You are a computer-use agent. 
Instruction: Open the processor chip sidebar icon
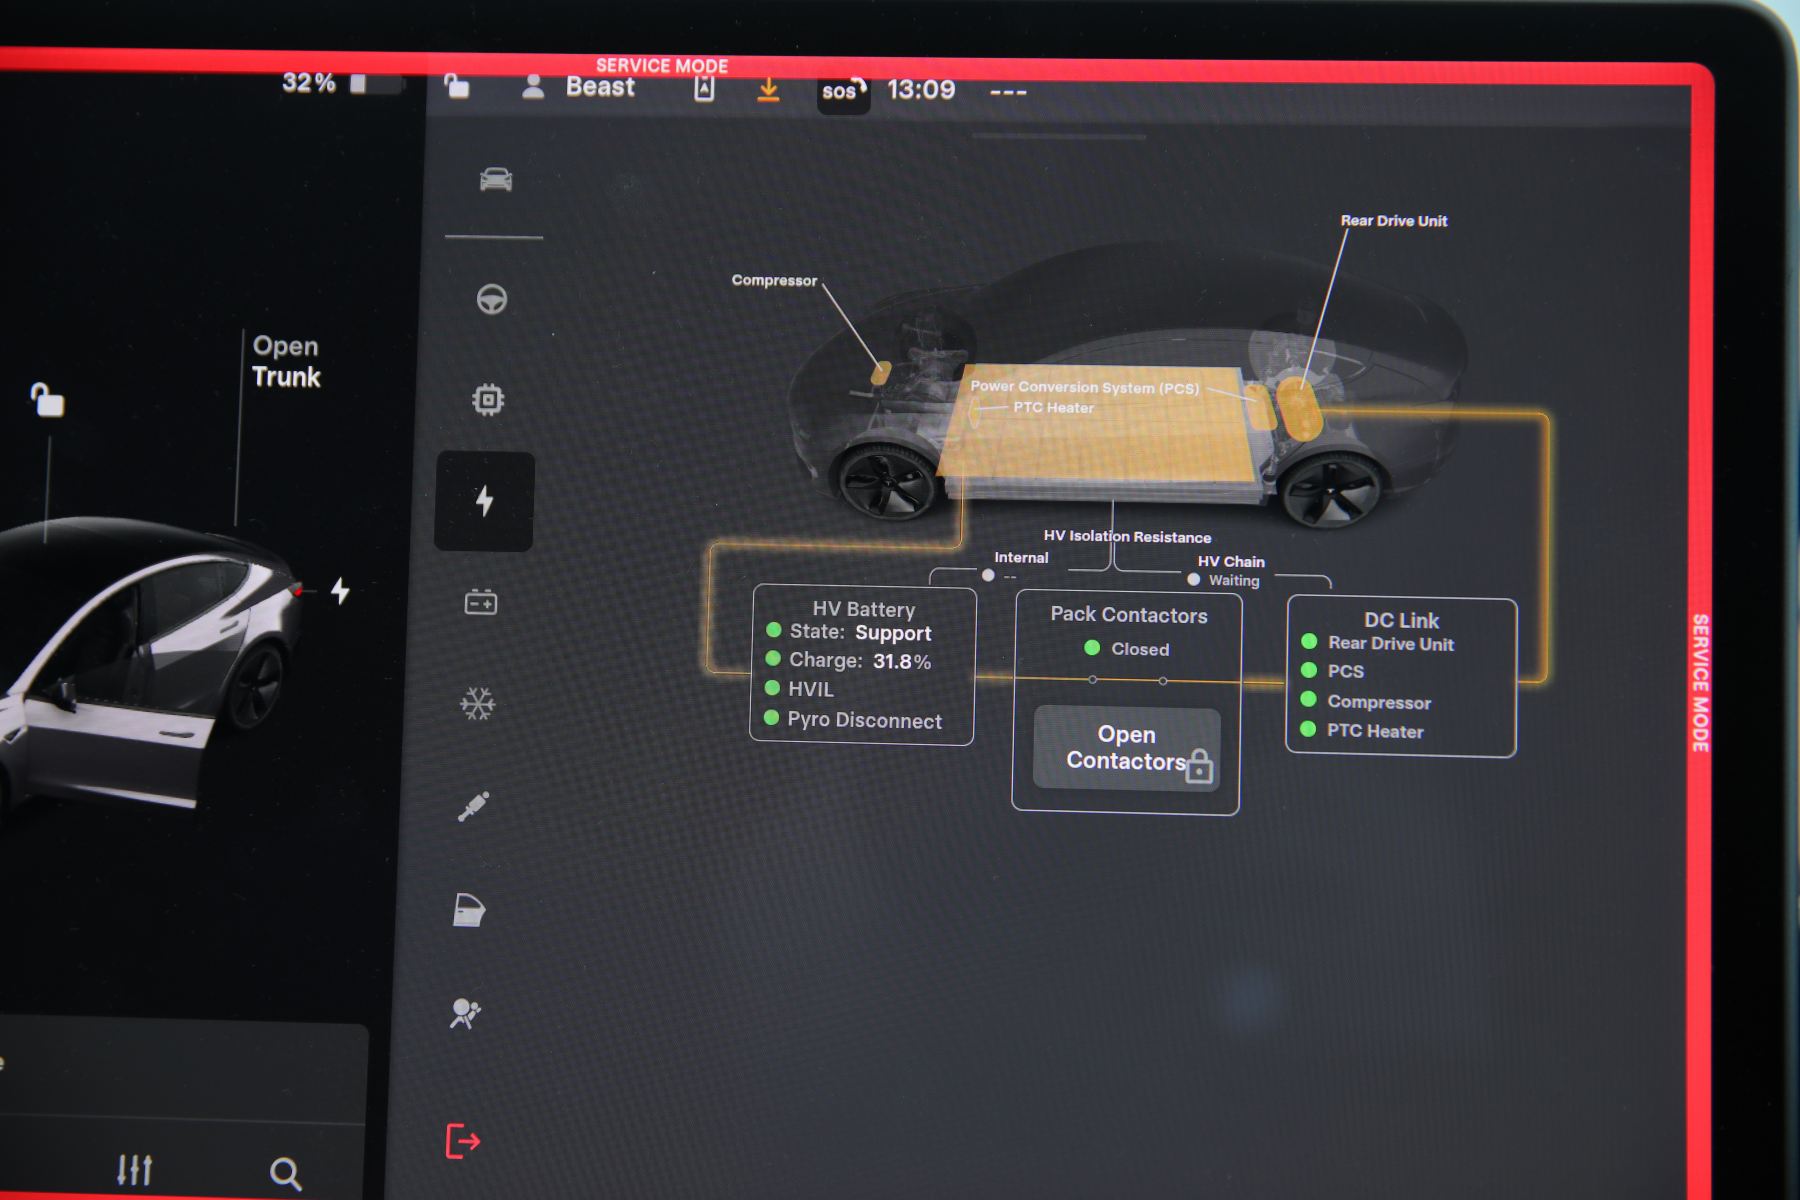[488, 400]
